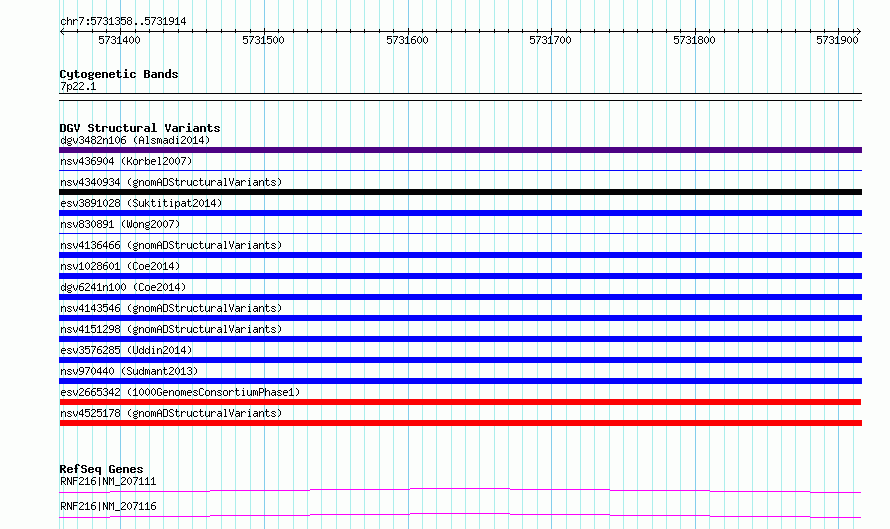Open esv3891028 (Suktitipat2014) variant
The width and height of the screenshot is (890, 529).
141,203
